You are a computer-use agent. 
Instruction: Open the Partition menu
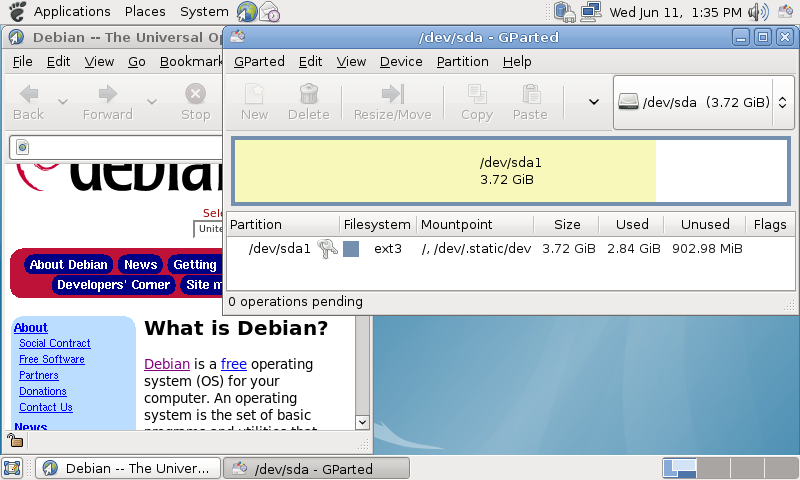coord(462,62)
